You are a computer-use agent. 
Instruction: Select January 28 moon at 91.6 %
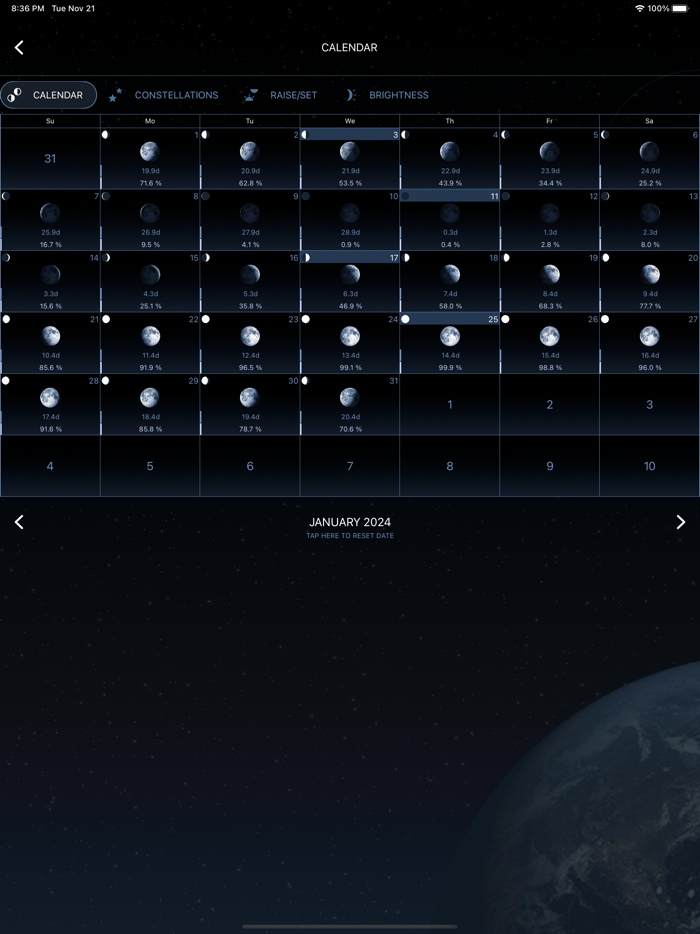click(x=50, y=404)
